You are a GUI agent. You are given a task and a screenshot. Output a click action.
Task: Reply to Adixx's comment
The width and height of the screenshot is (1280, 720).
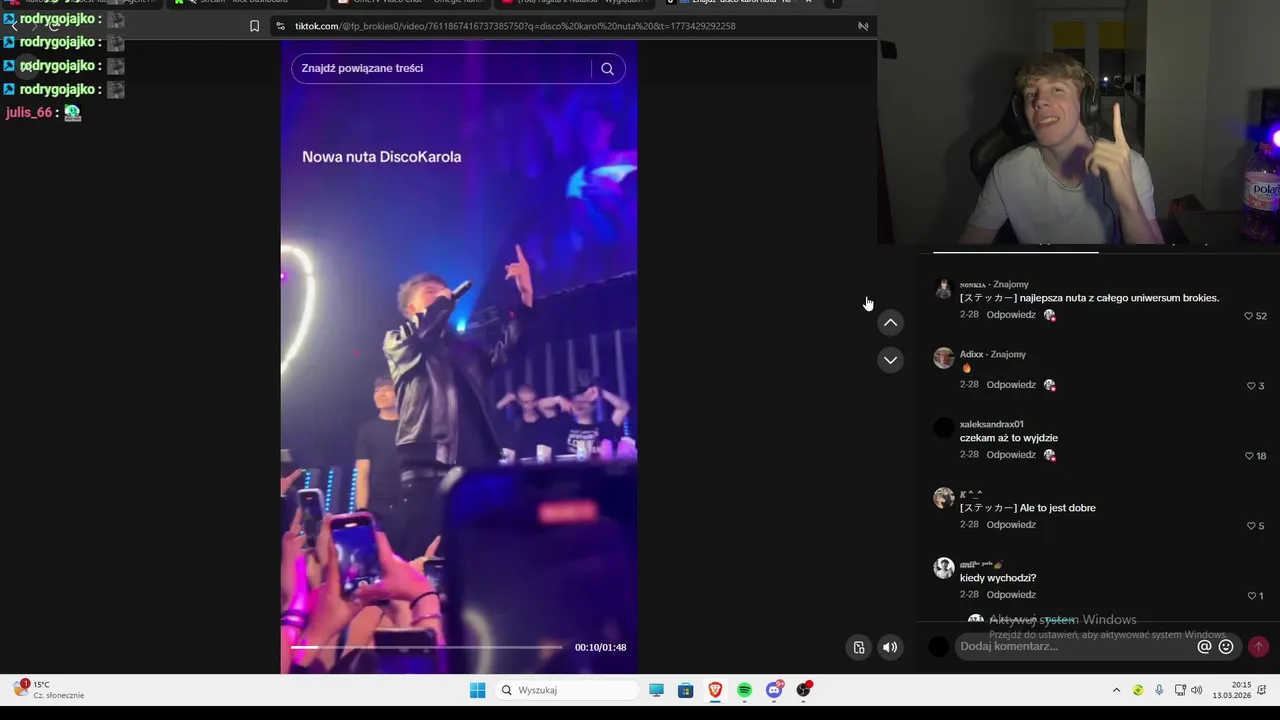(1011, 385)
